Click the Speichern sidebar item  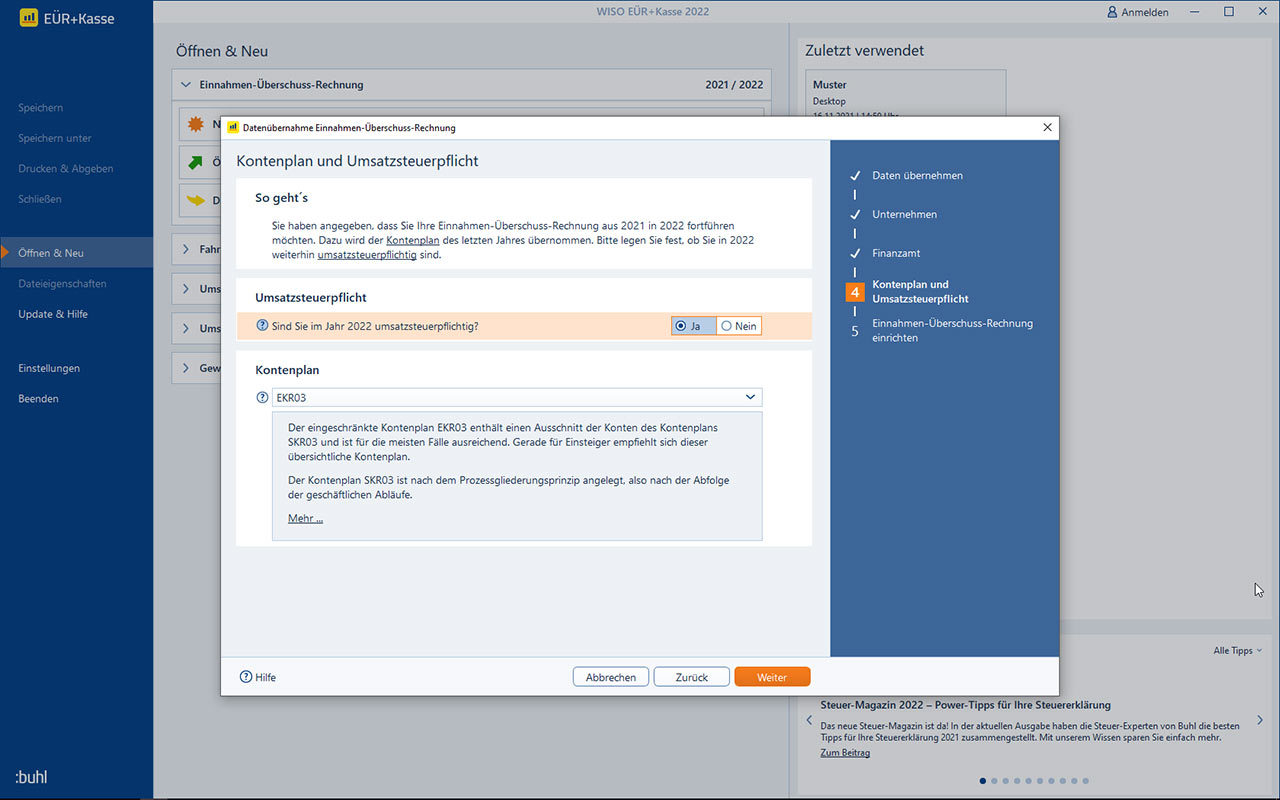40,107
